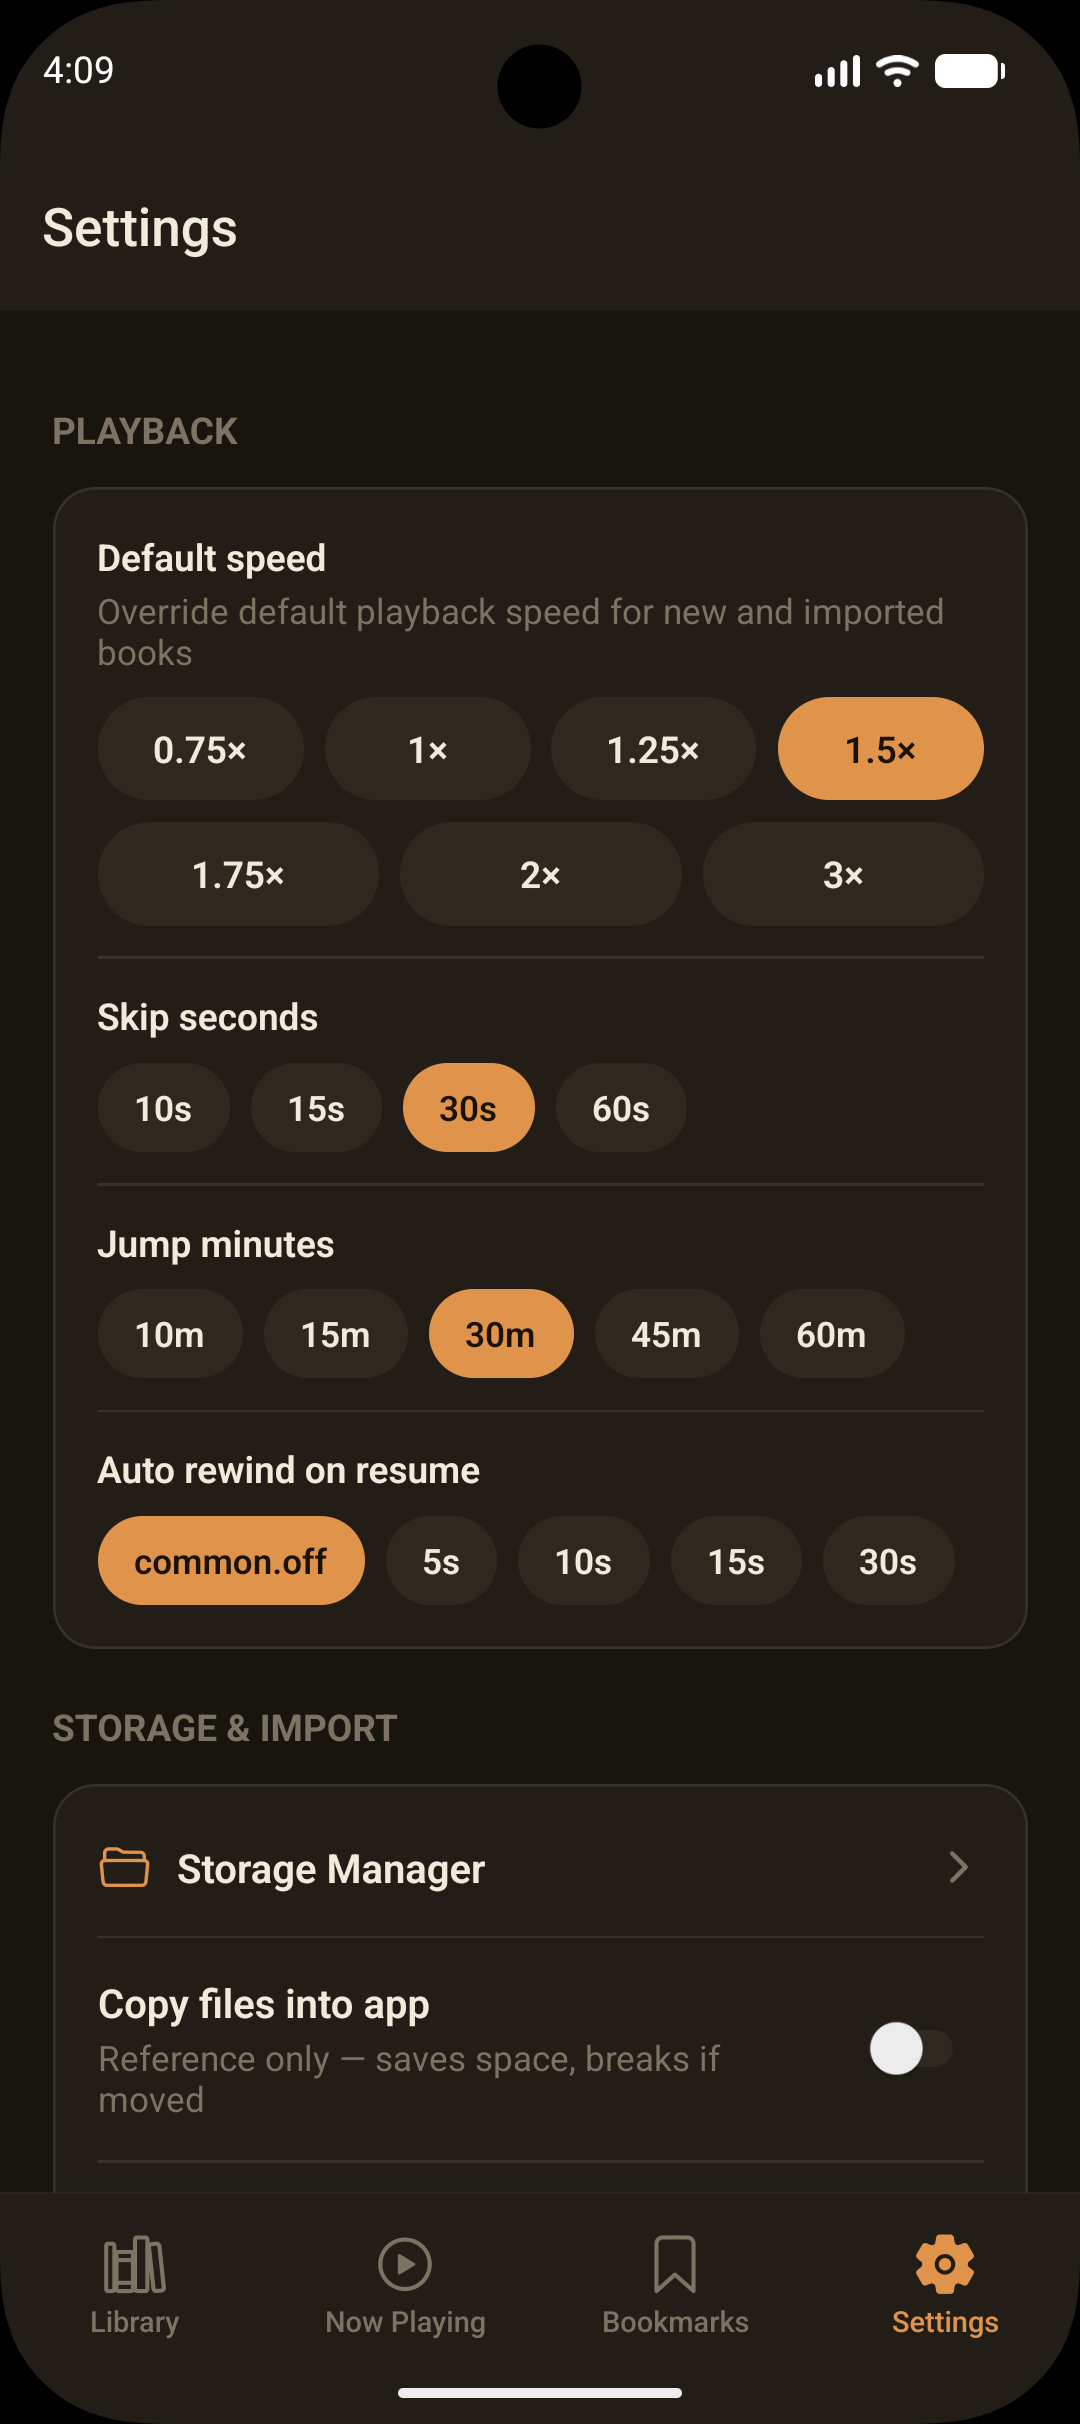This screenshot has height=2424, width=1080.
Task: Set default speed to 3×
Action: pyautogui.click(x=843, y=874)
